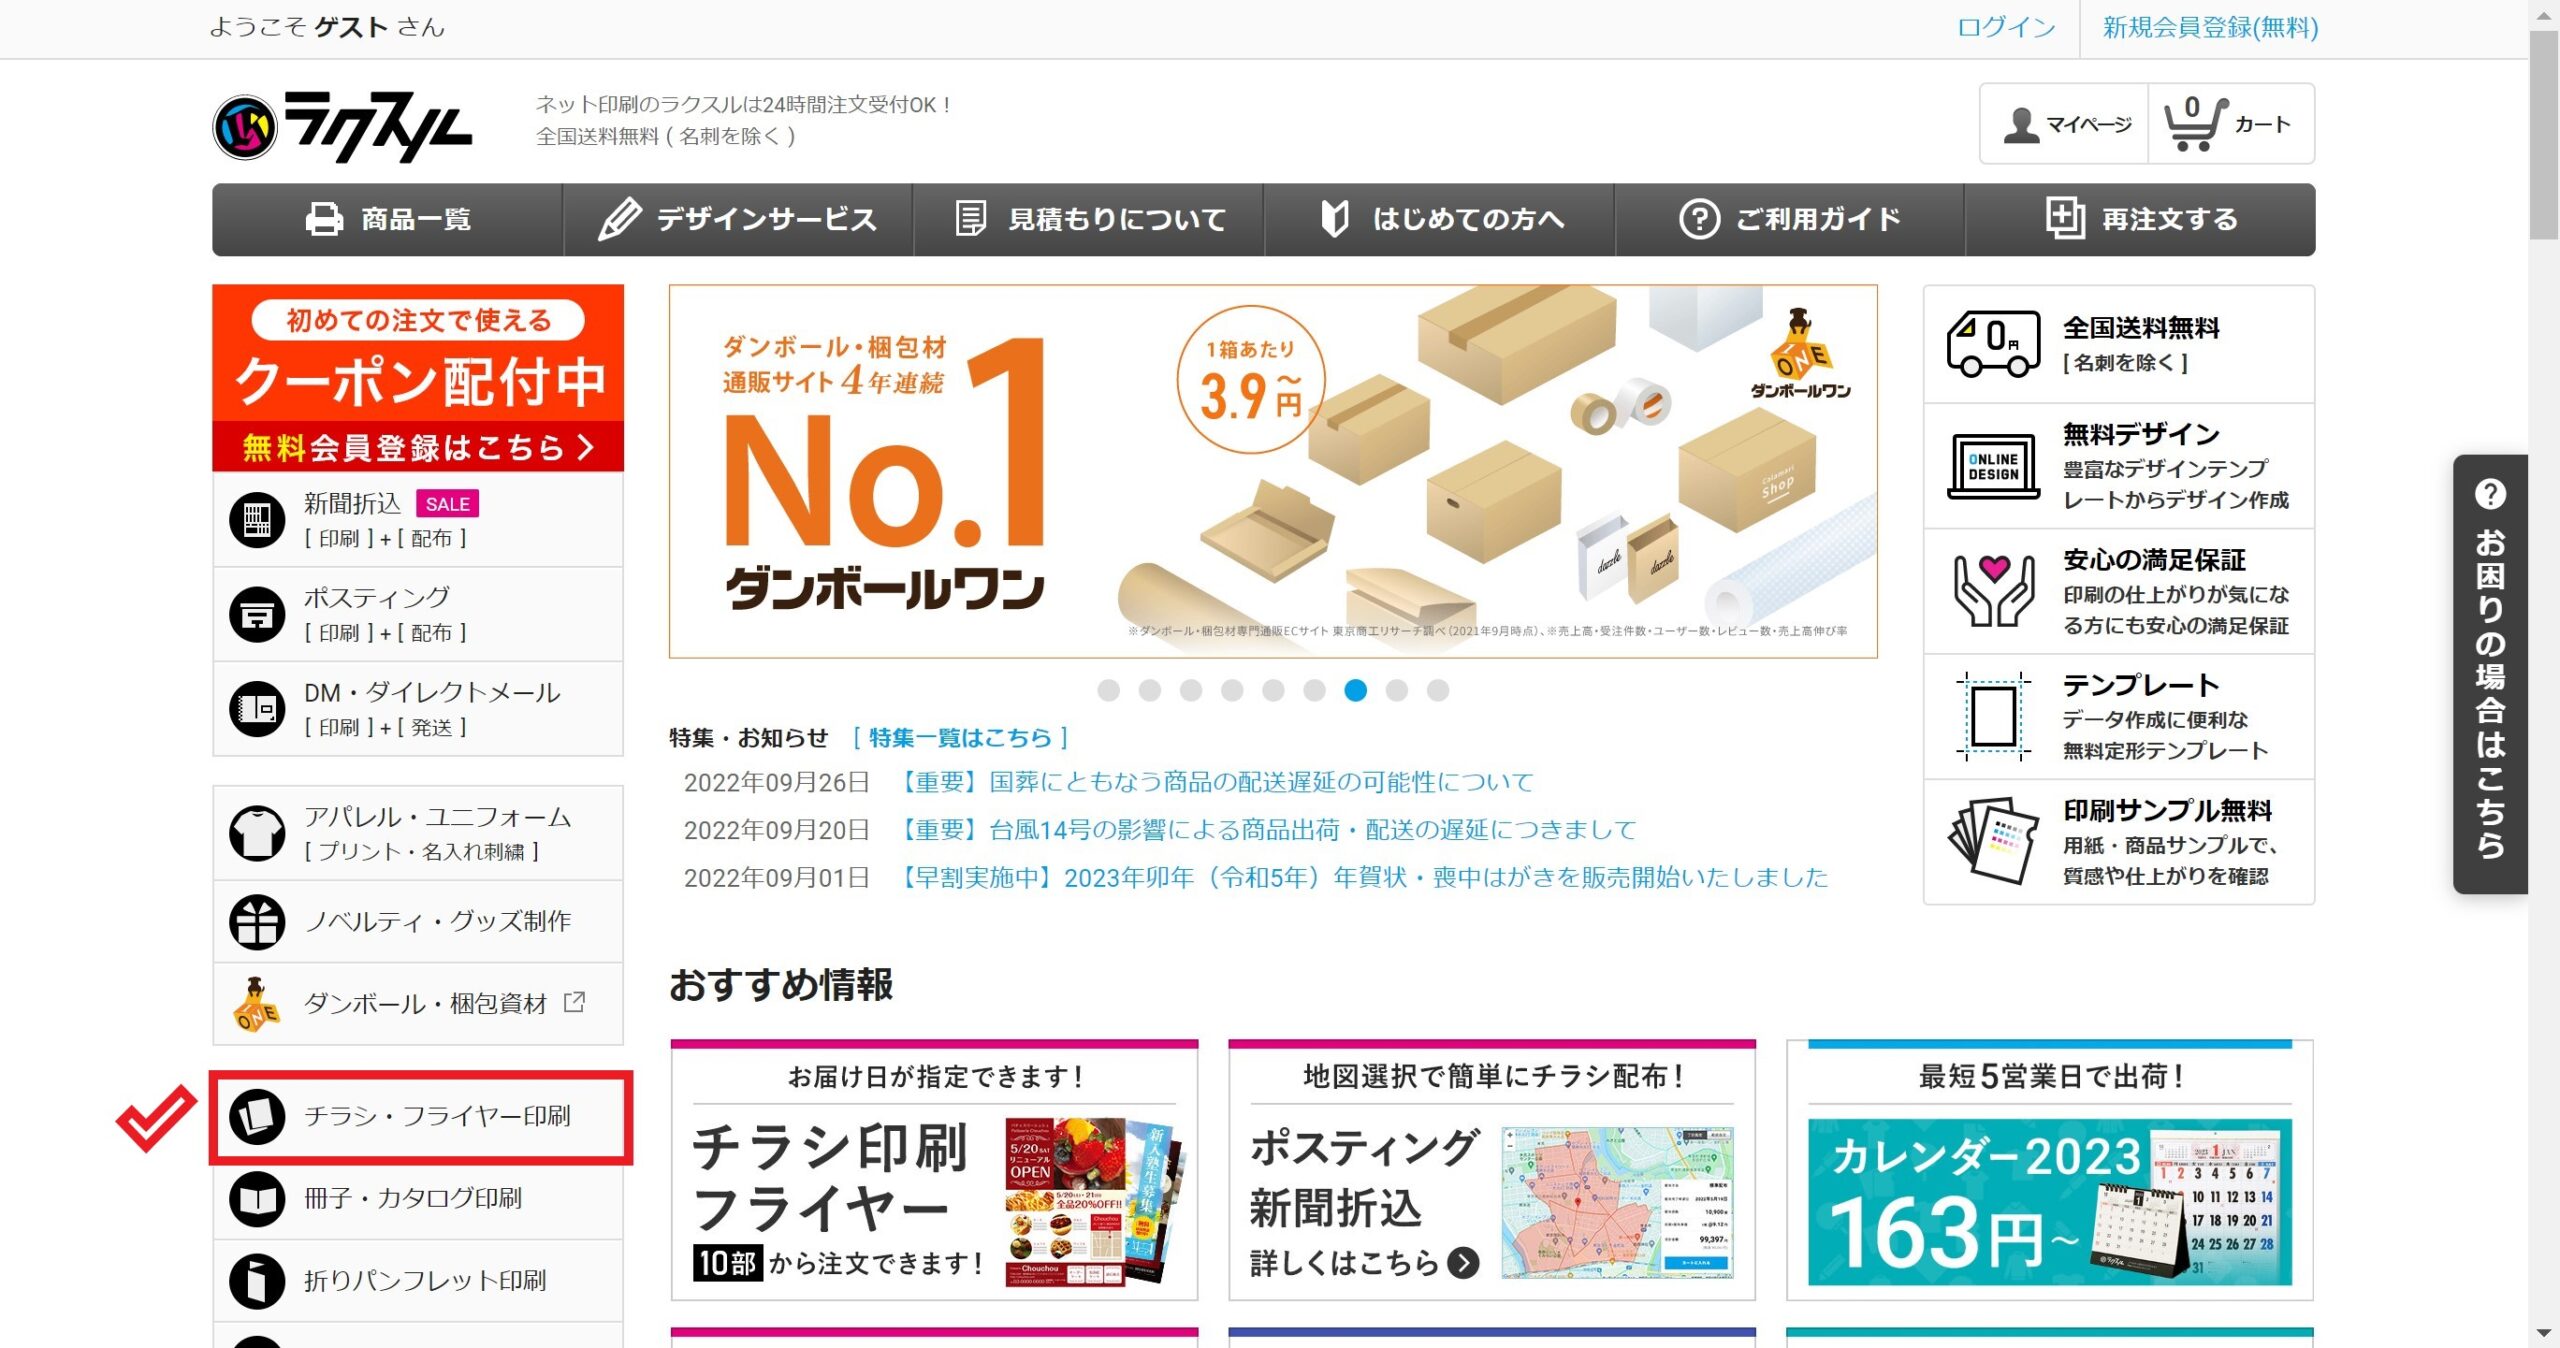This screenshot has height=1348, width=2560.
Task: Click the アパレル T-shirt icon
Action: click(257, 833)
